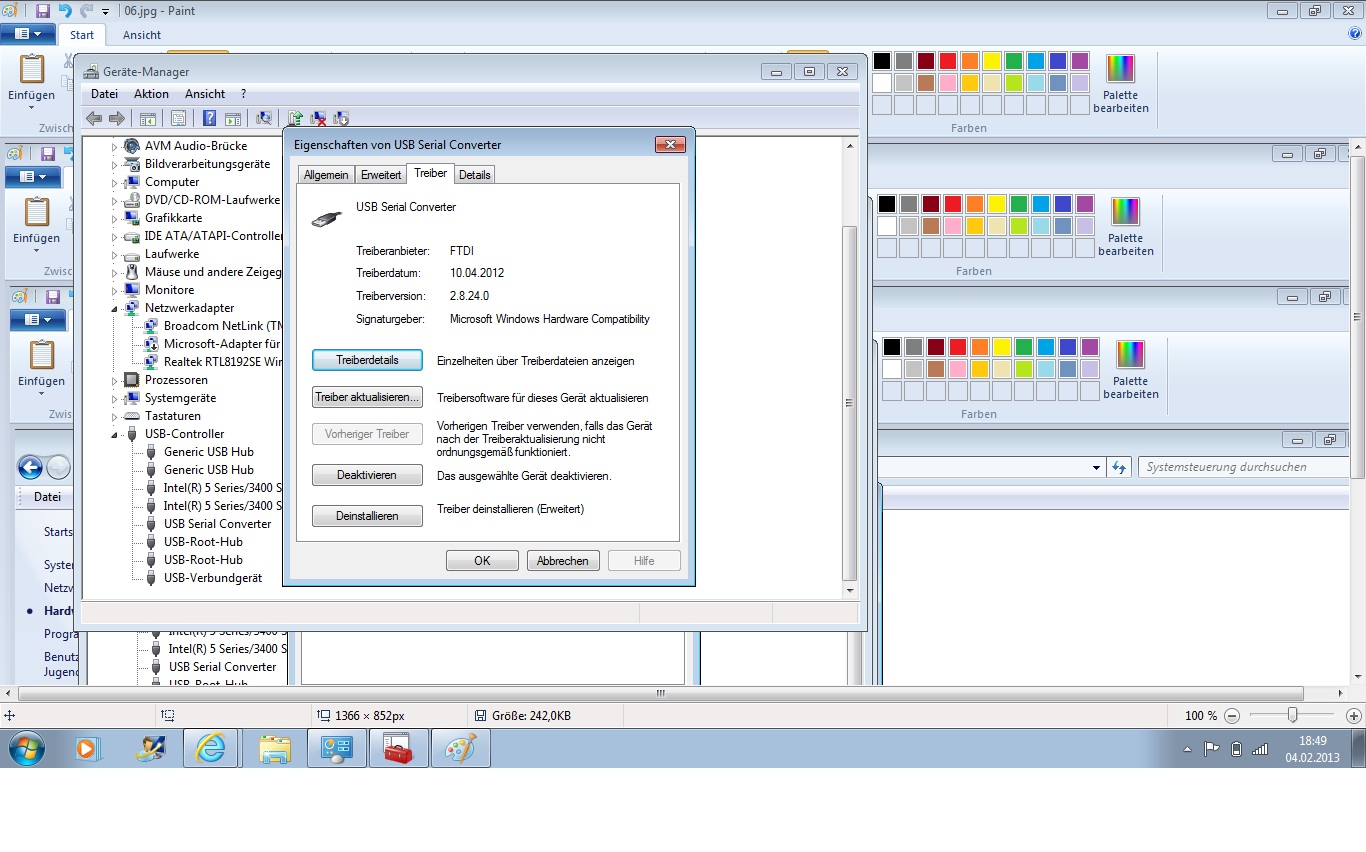Click the network signal bars icon in the tray
1366x852 pixels.
click(1260, 748)
